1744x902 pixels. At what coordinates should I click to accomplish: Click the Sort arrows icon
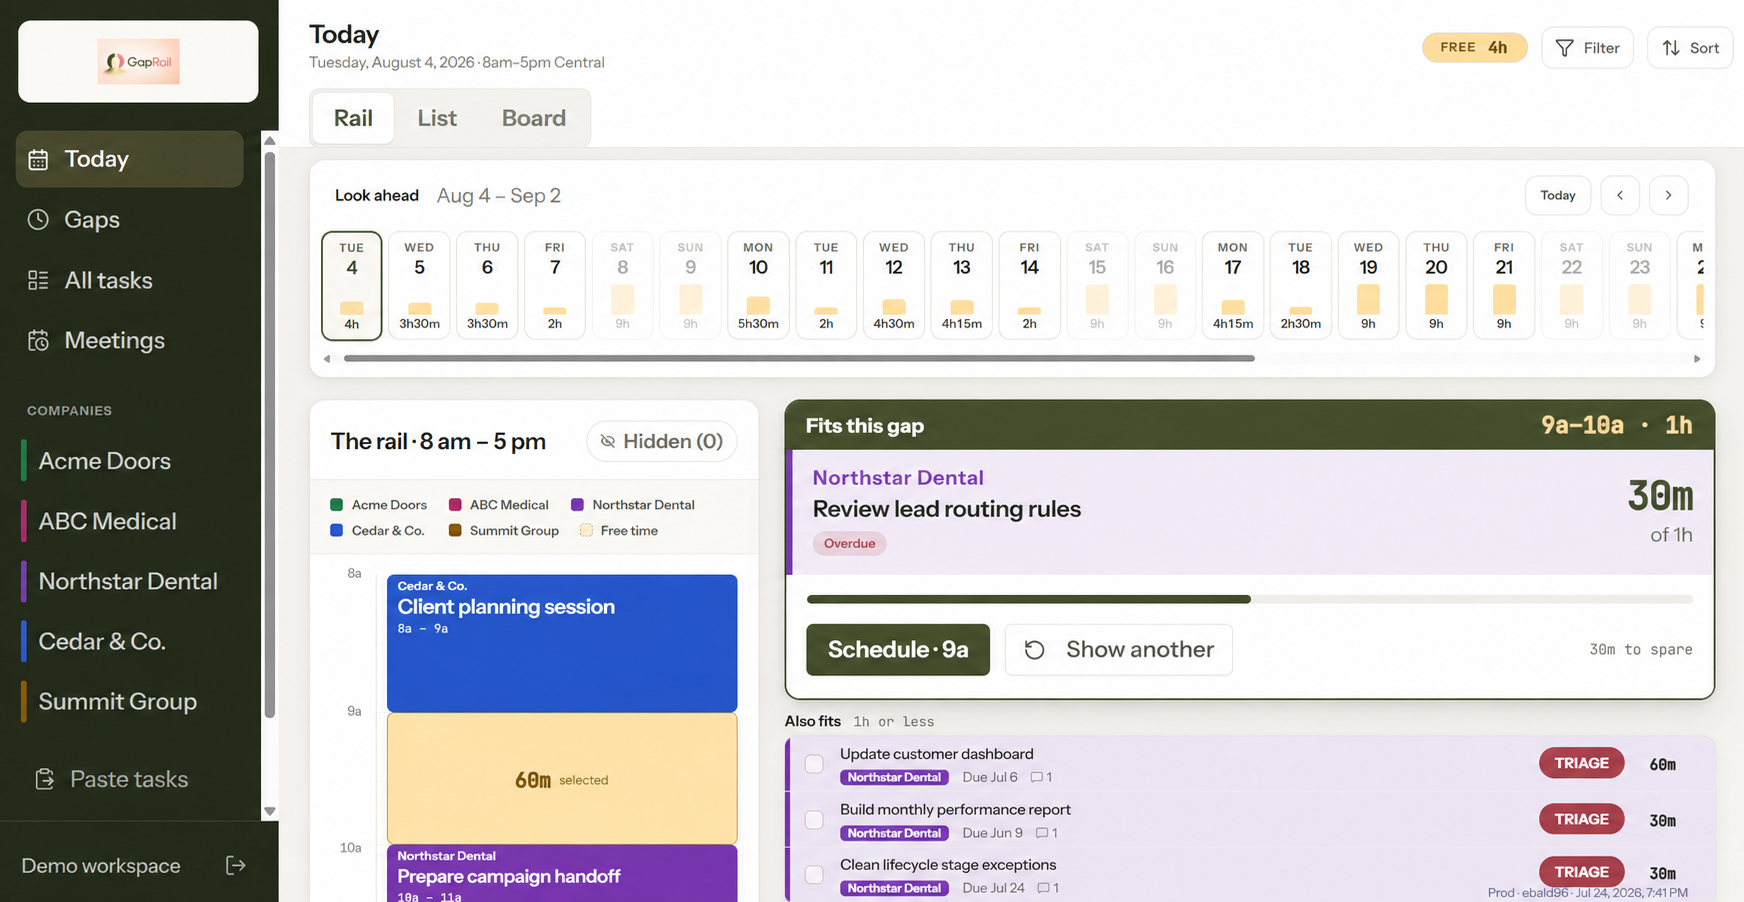click(1671, 48)
